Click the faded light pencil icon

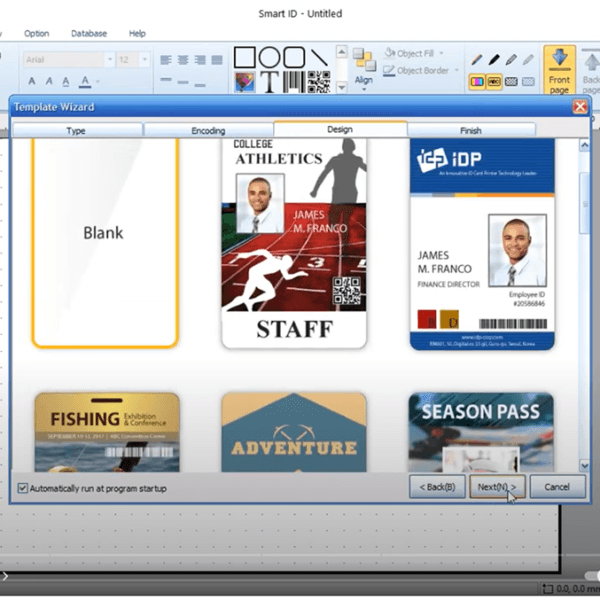(528, 60)
